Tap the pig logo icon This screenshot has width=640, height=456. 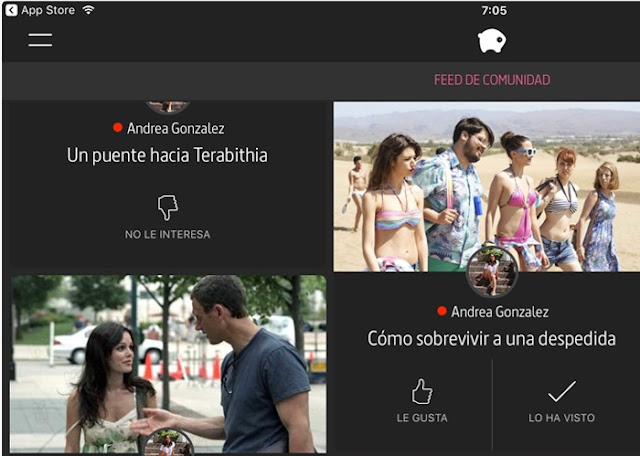[x=492, y=40]
